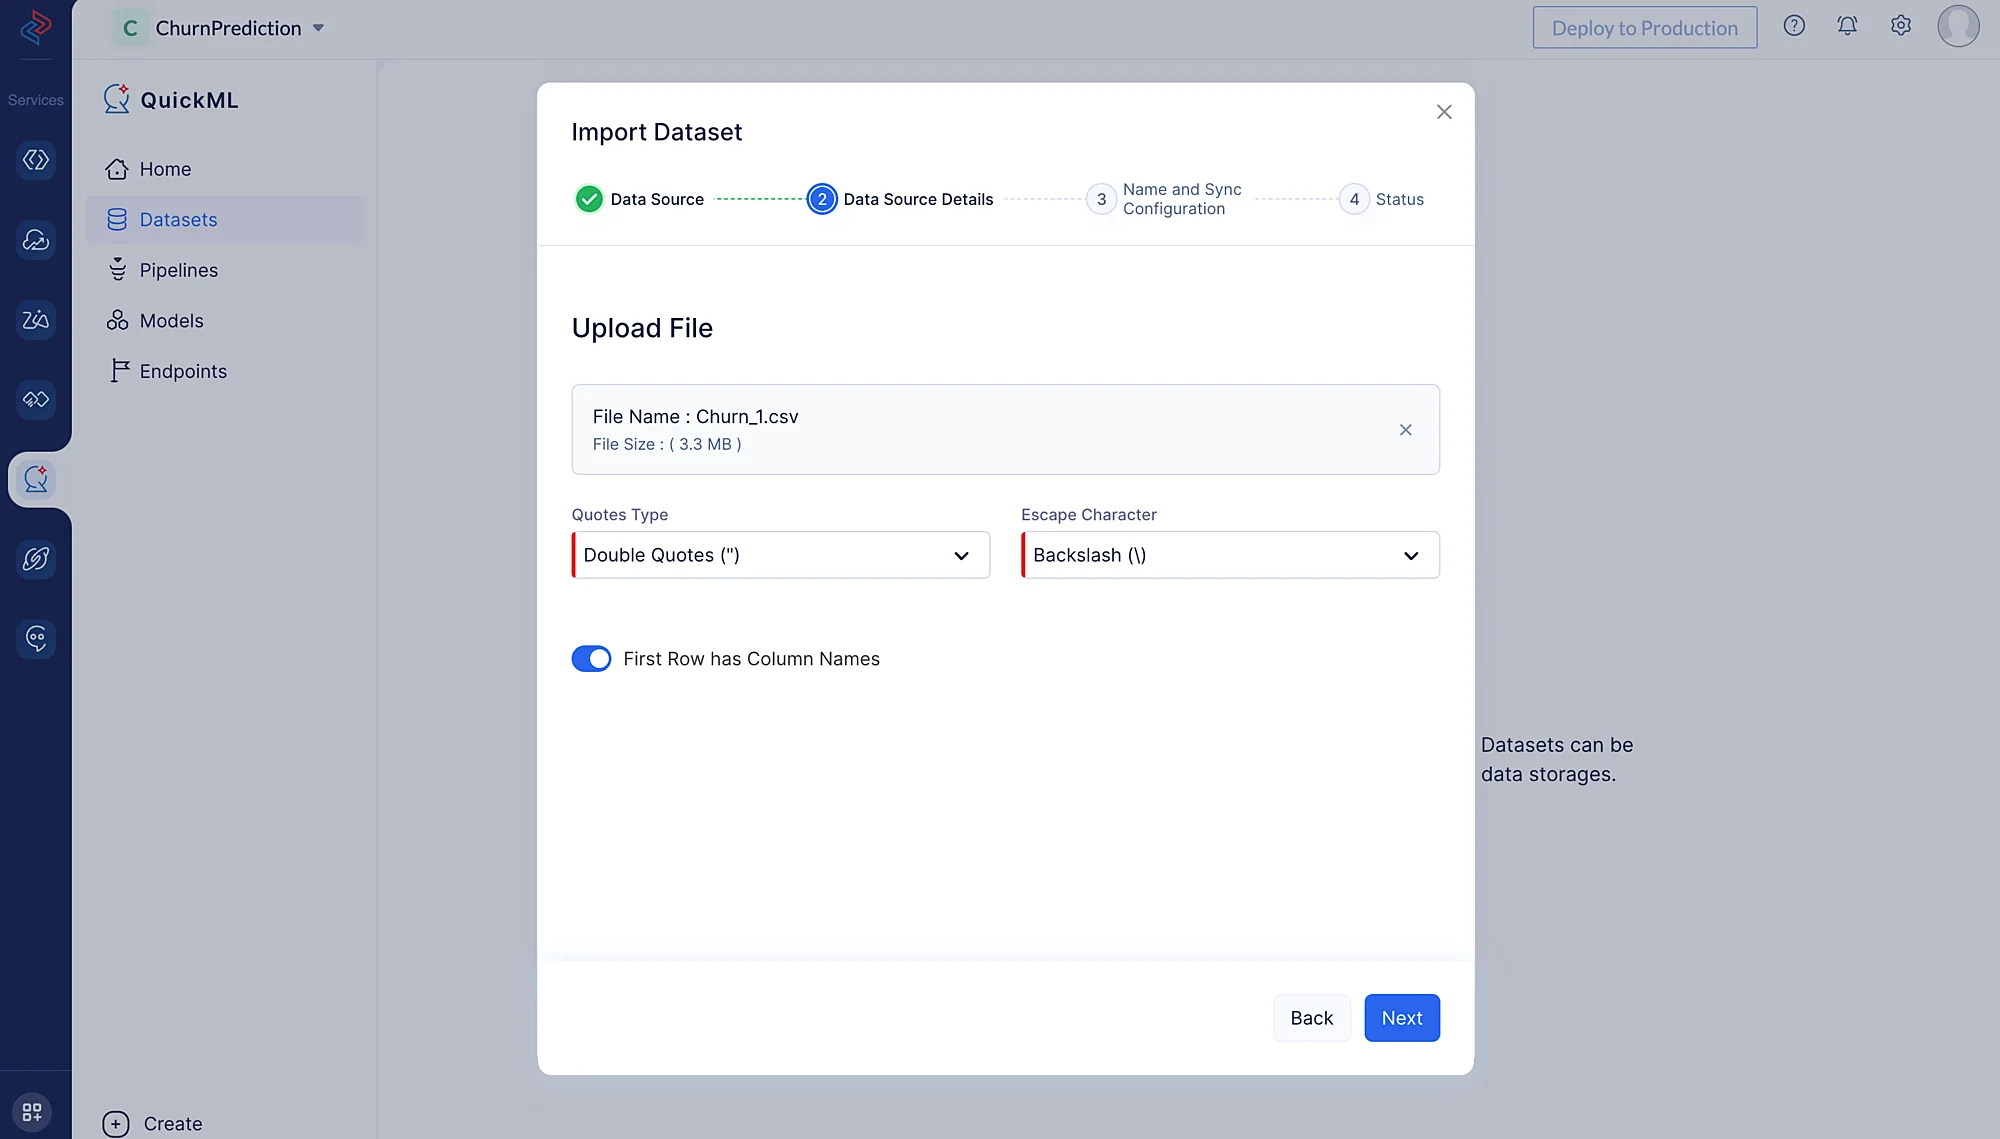Select the QuickML service icon in sidebar
The image size is (2000, 1139).
pyautogui.click(x=36, y=479)
